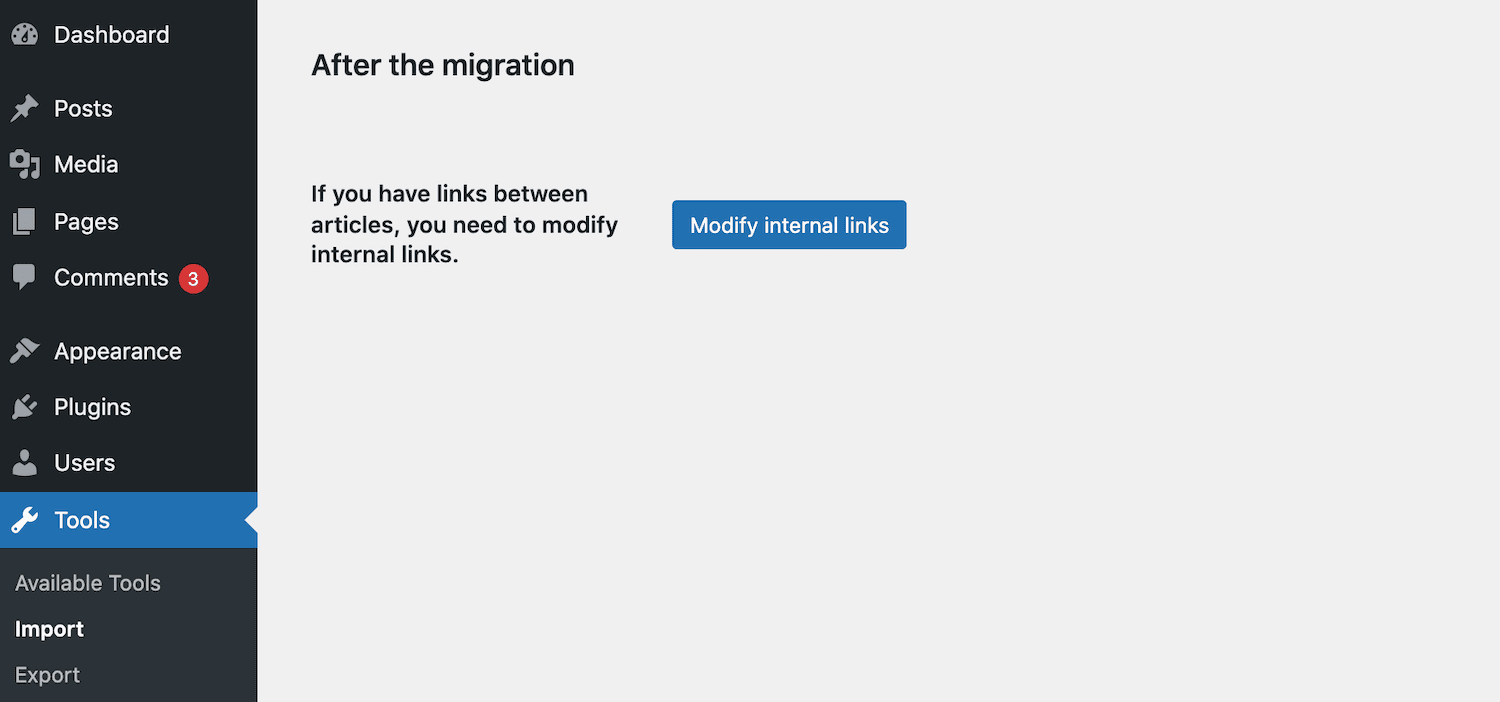This screenshot has width=1500, height=702.
Task: Go to the Posts menu
Action: click(x=83, y=109)
